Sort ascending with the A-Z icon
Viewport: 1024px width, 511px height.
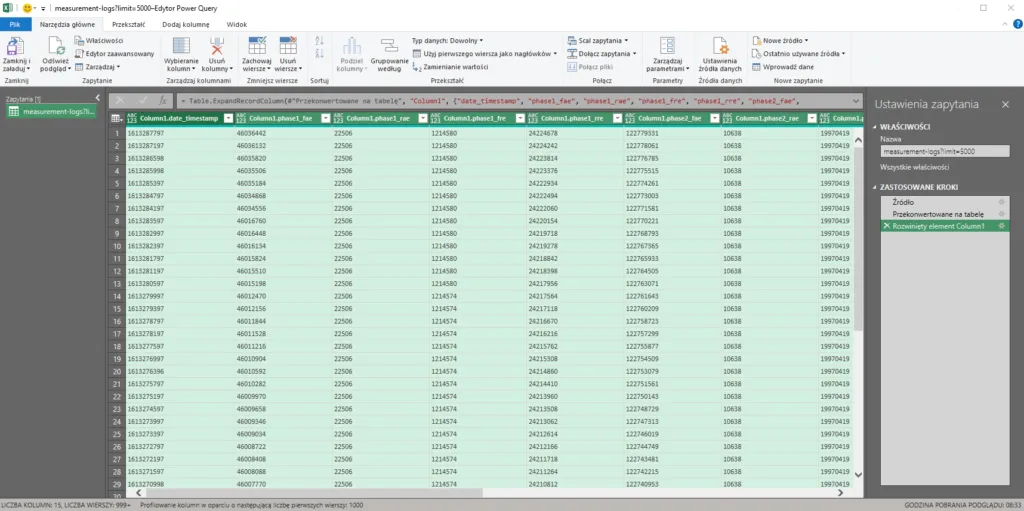coord(319,41)
